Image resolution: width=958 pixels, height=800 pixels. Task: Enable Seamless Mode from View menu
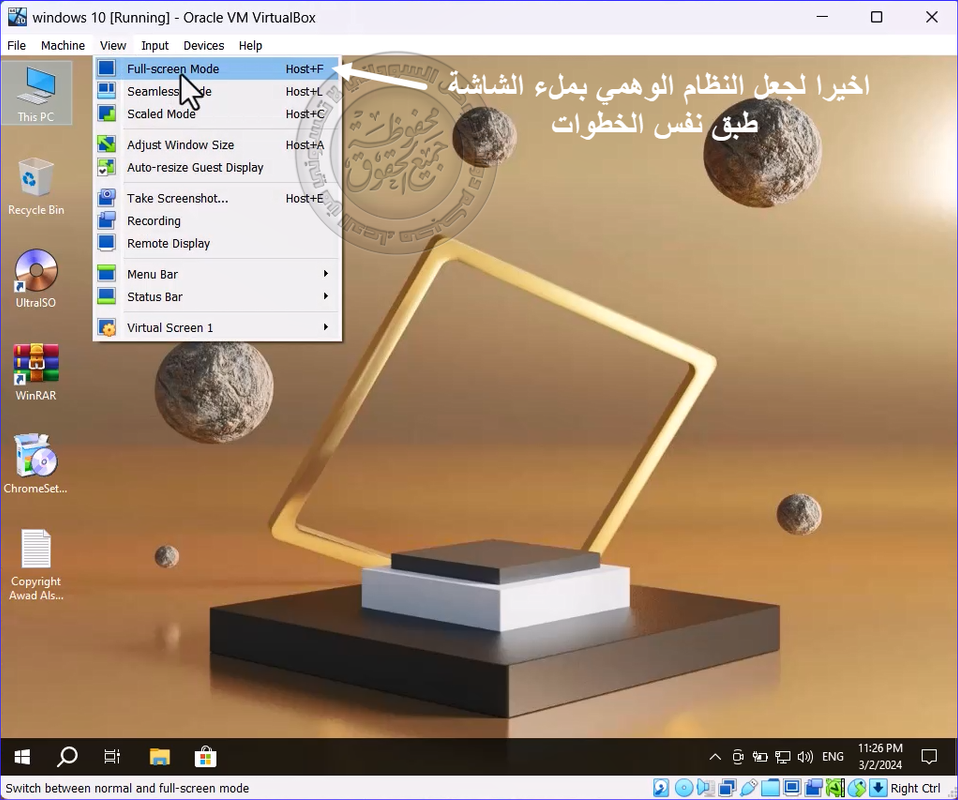coord(169,92)
